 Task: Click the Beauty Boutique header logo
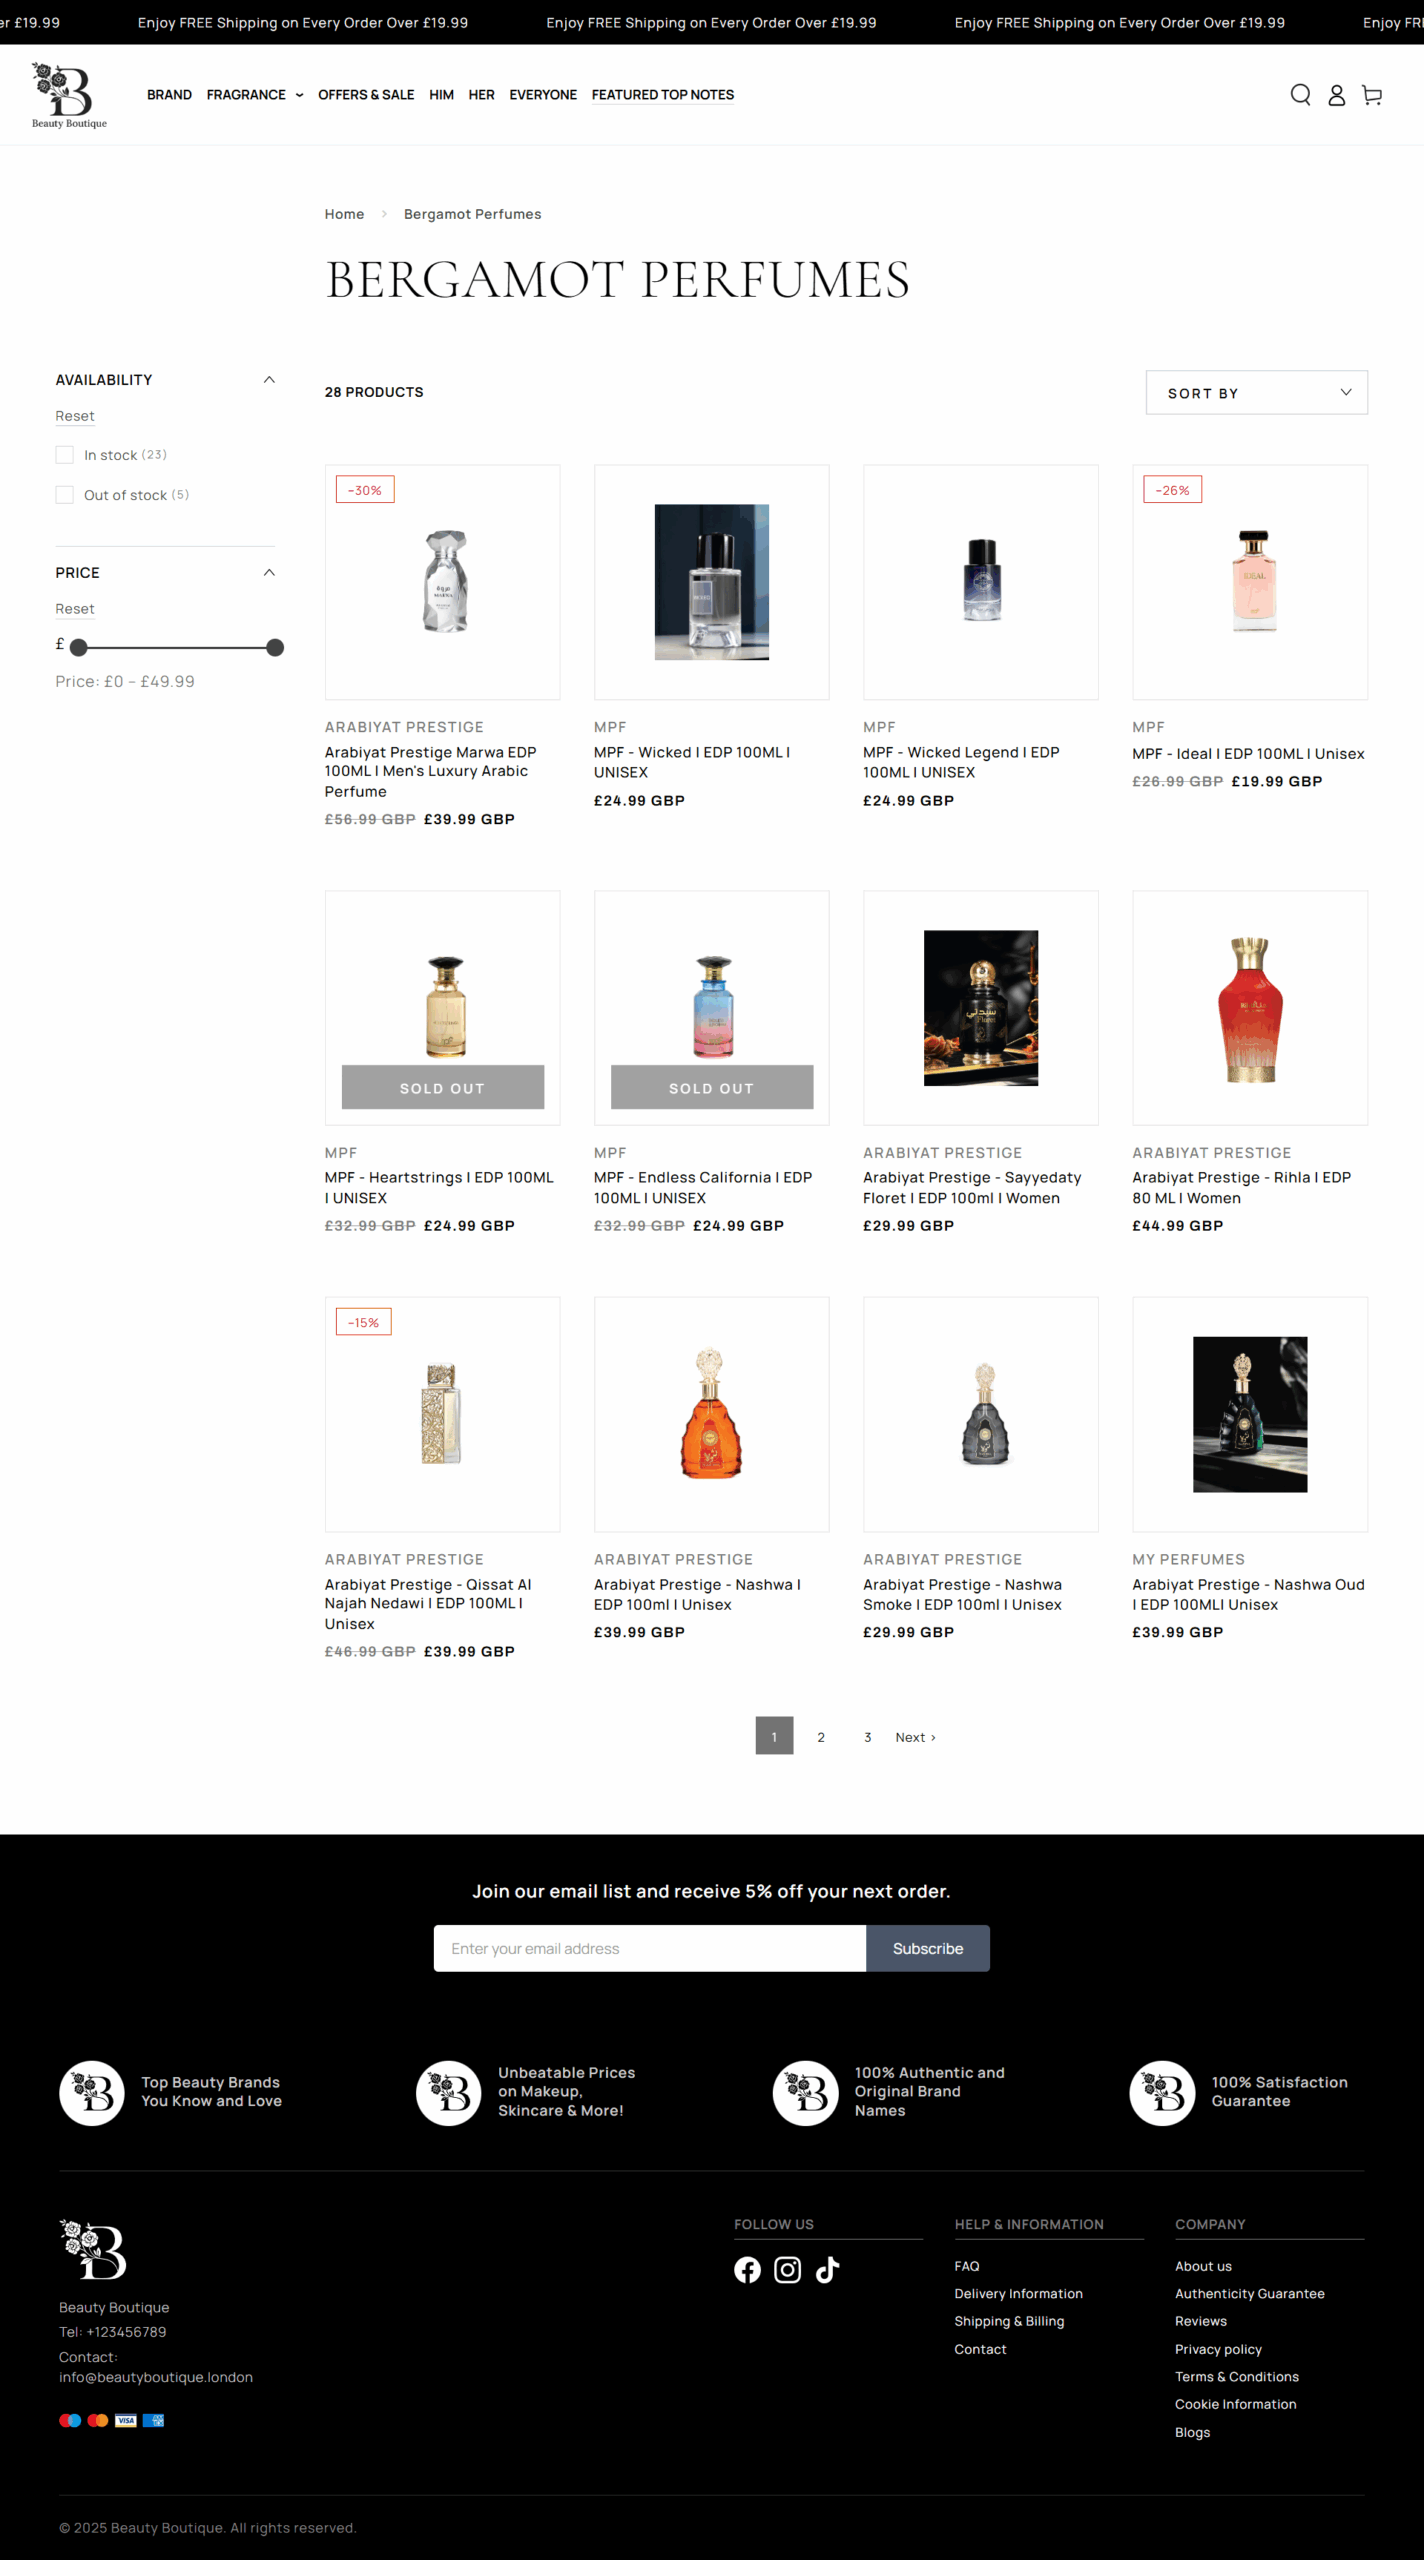(x=69, y=95)
